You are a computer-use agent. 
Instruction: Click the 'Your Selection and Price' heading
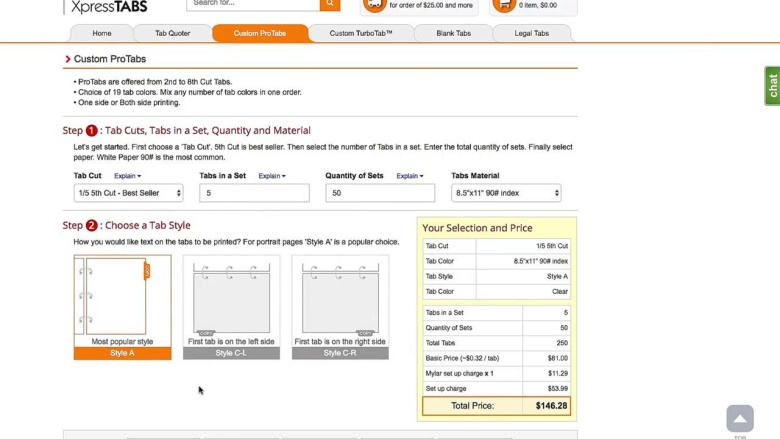click(477, 228)
